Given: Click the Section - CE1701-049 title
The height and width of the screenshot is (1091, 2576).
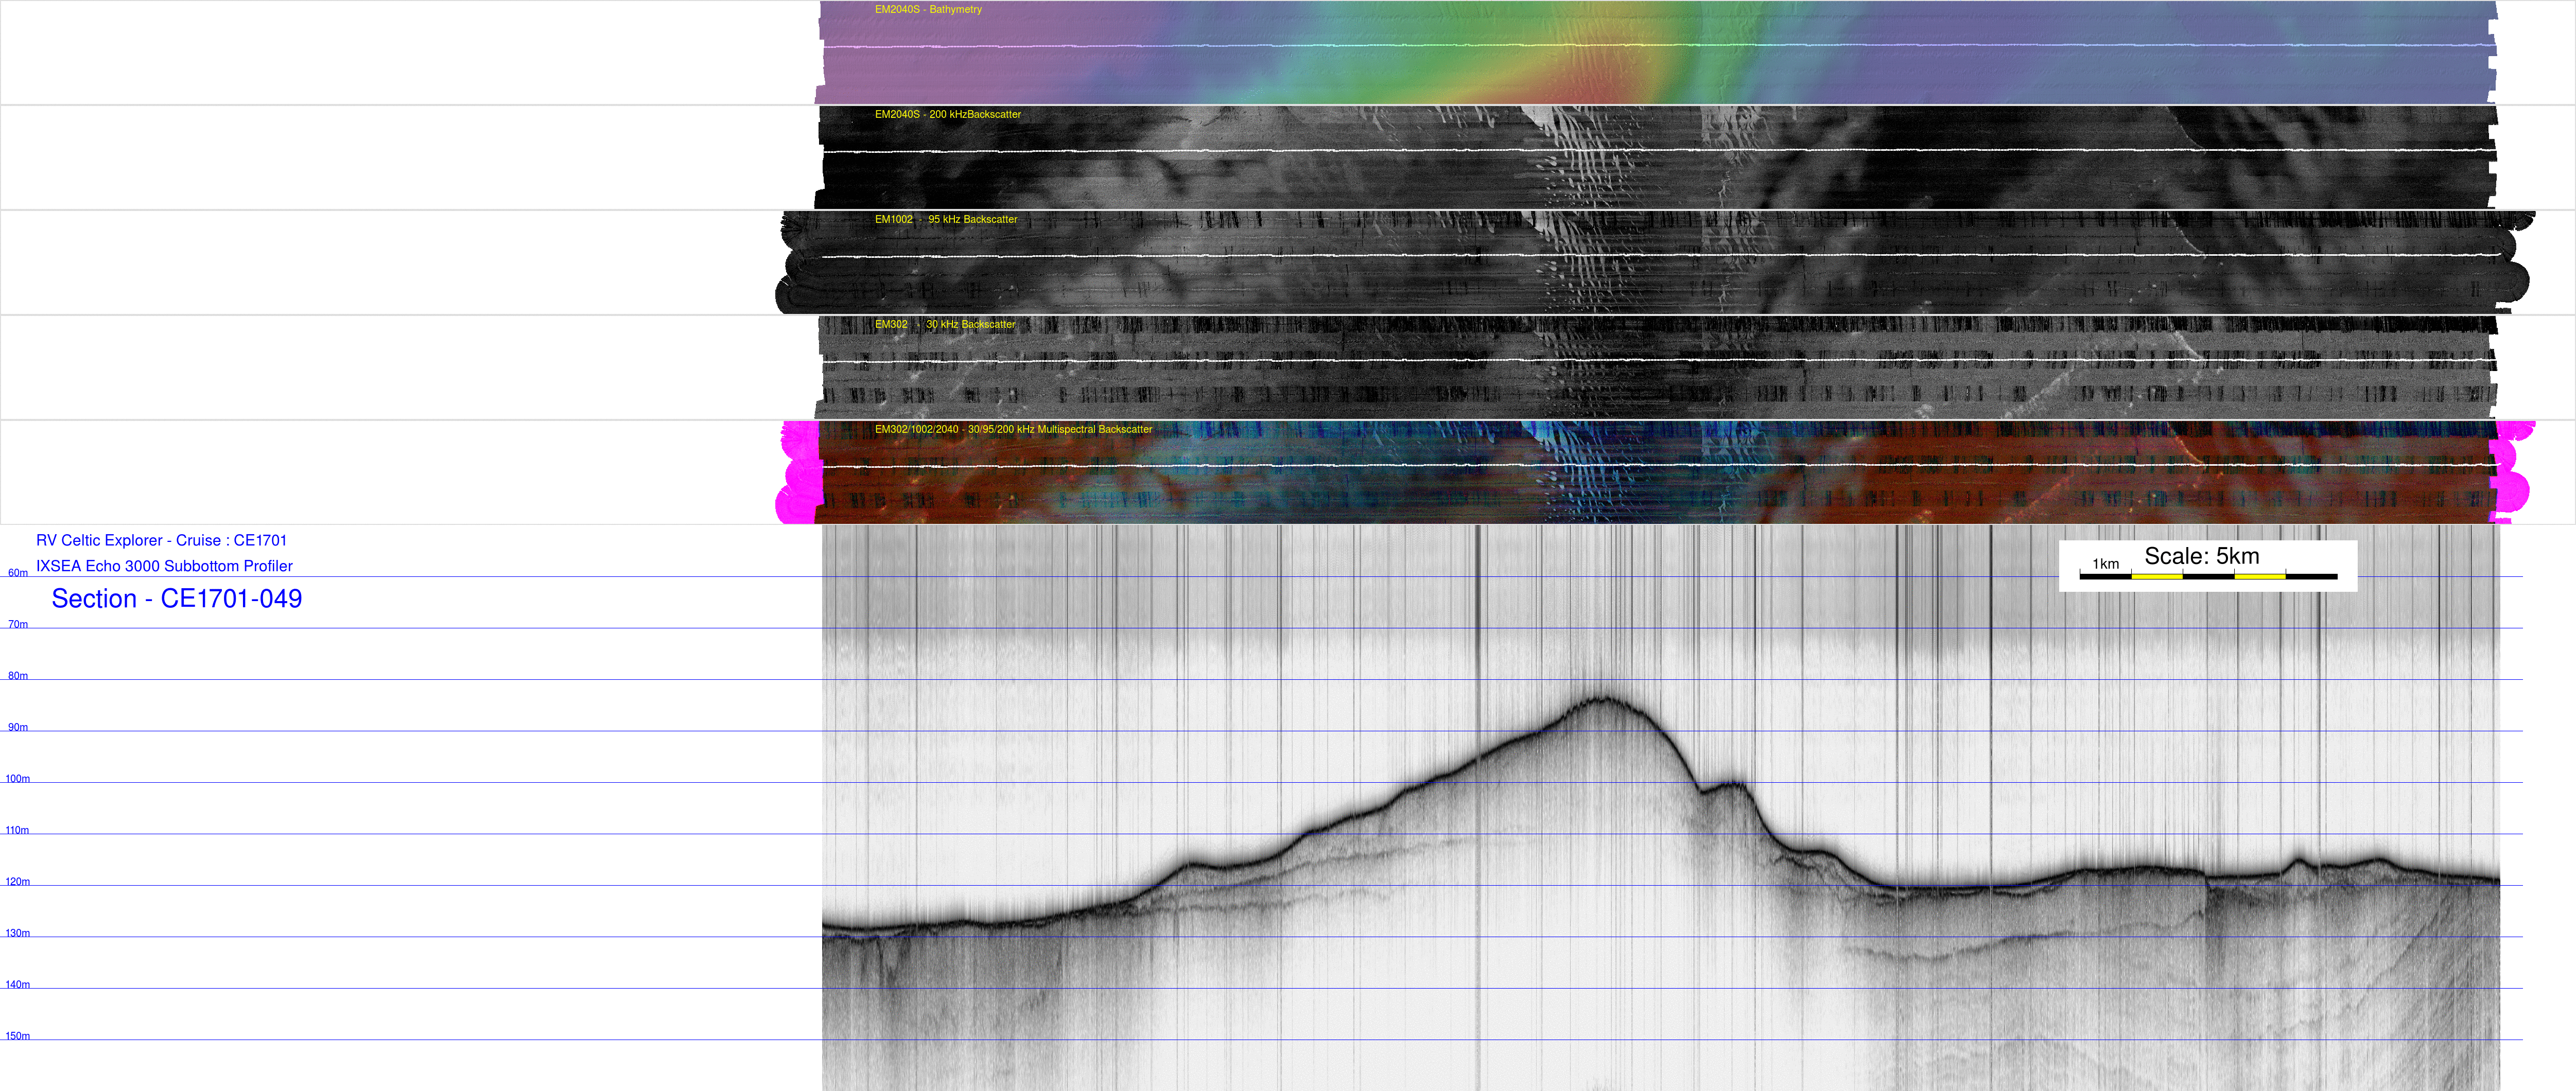Looking at the screenshot, I should (x=176, y=599).
